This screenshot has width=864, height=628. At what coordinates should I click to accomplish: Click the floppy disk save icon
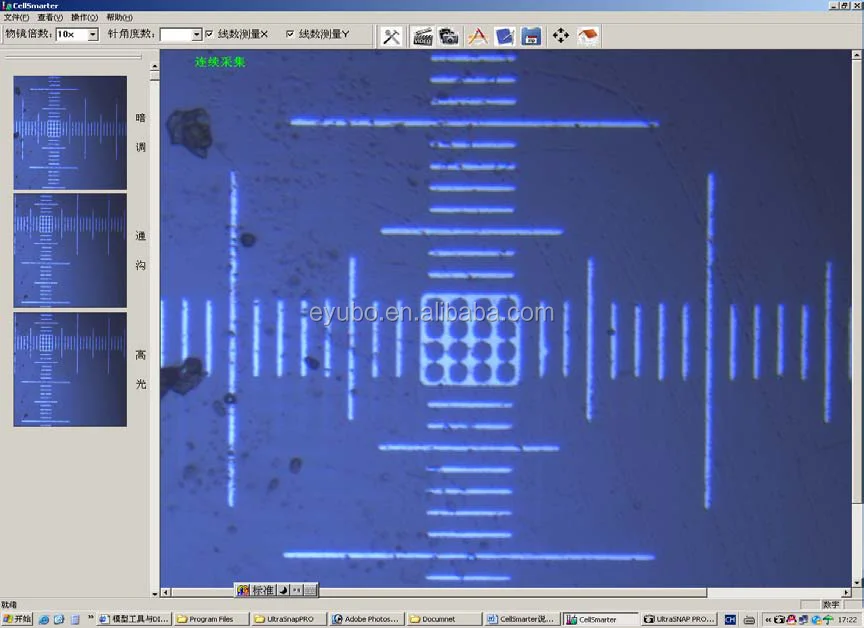coord(532,36)
